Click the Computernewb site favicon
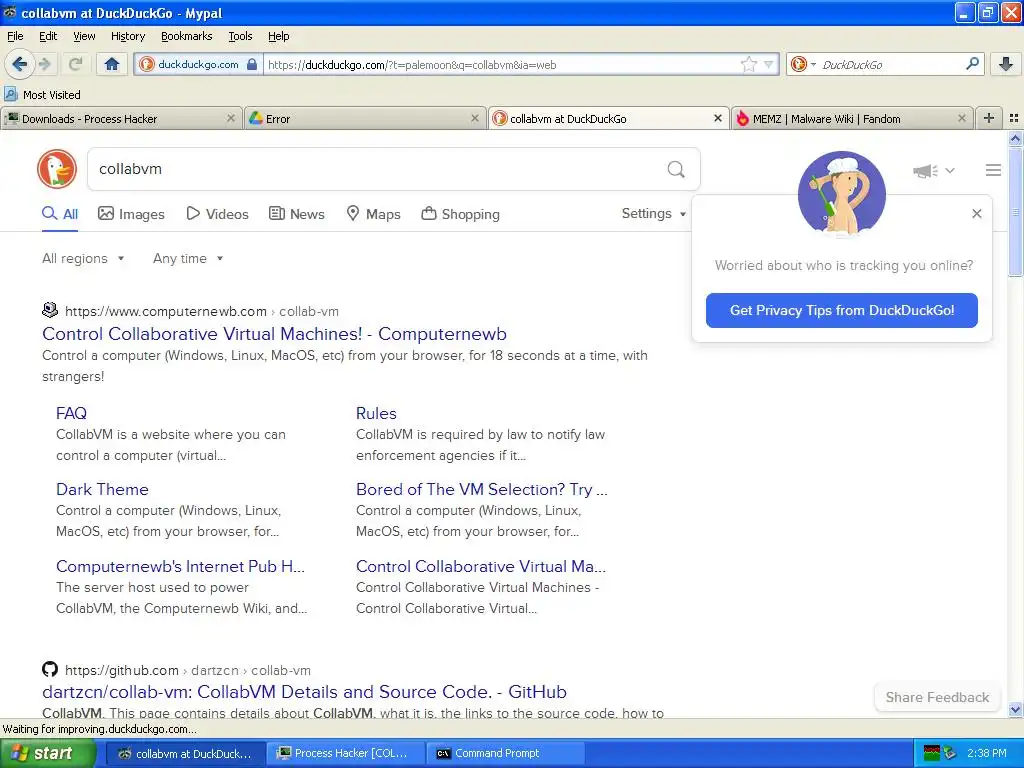This screenshot has width=1024, height=768. click(50, 310)
